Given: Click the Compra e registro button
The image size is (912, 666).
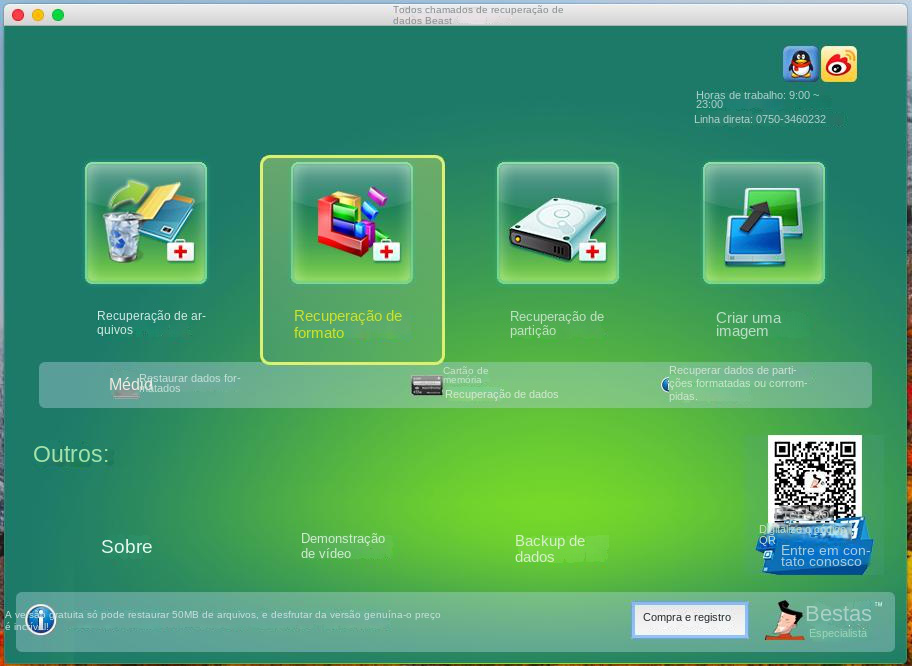Looking at the screenshot, I should tap(689, 619).
